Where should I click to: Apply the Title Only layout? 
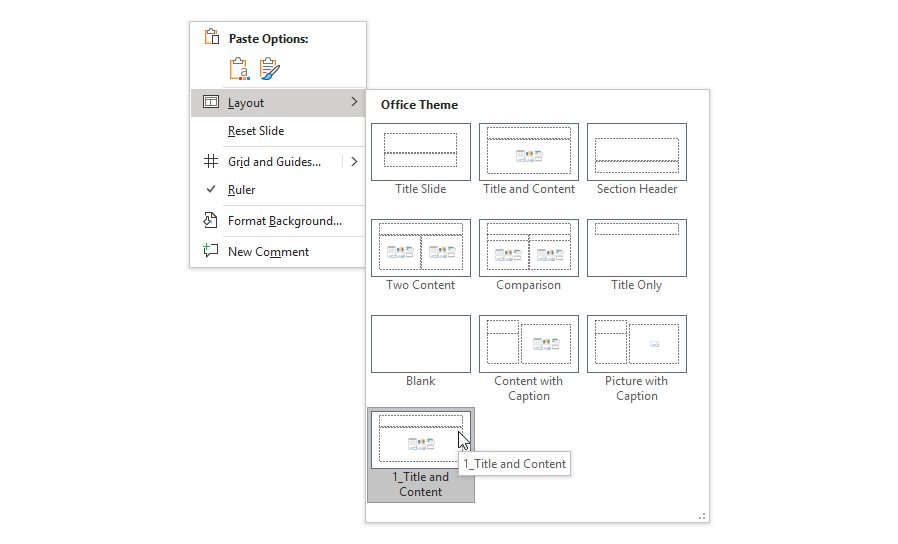click(637, 248)
